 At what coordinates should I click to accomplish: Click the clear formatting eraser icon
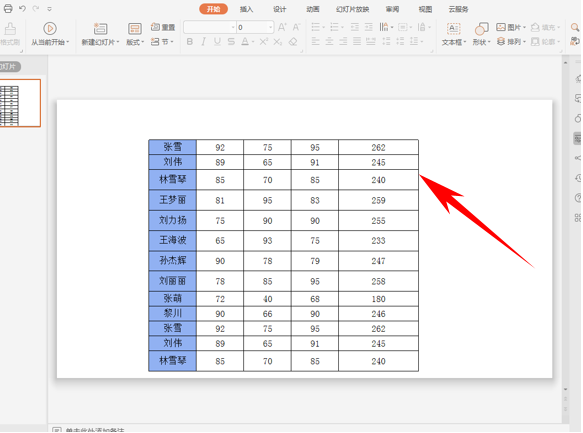[293, 42]
